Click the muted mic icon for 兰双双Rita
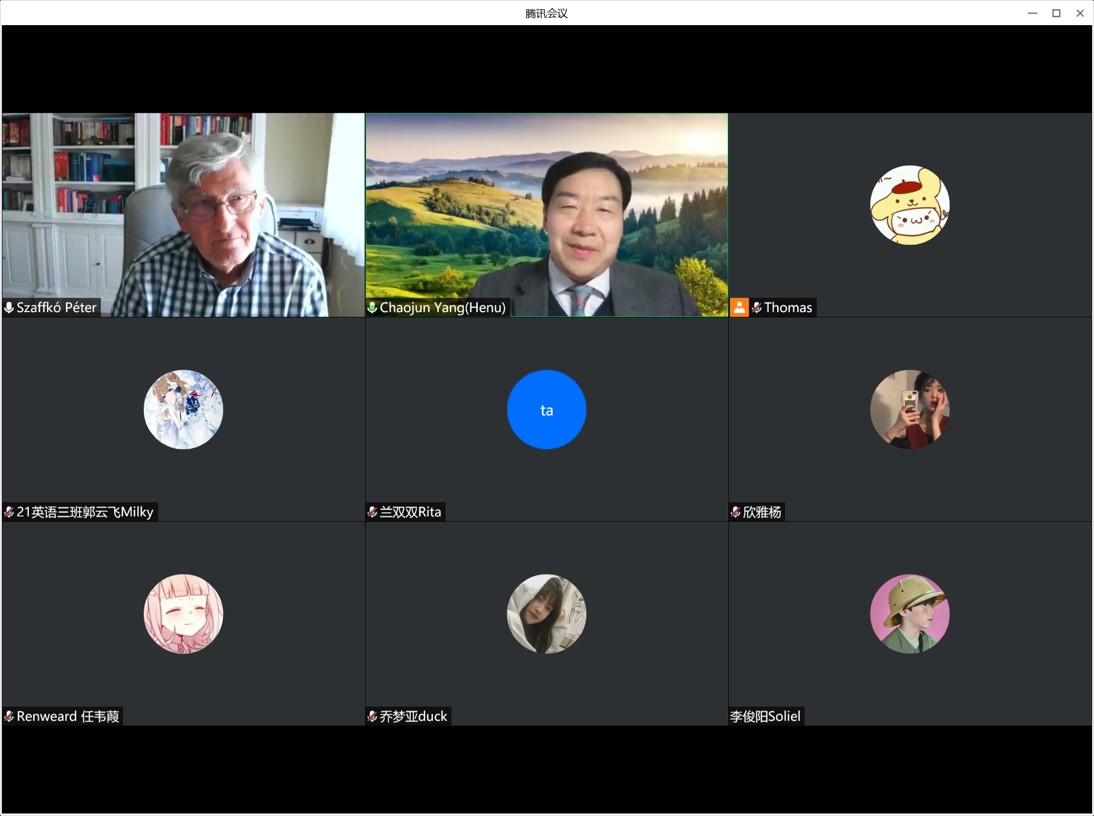The height and width of the screenshot is (816, 1094). point(372,512)
